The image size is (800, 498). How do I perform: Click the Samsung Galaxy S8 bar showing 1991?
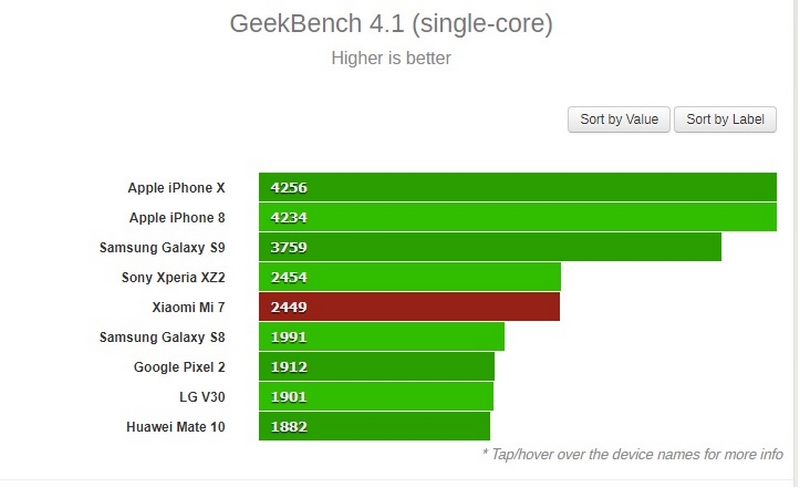pyautogui.click(x=381, y=337)
